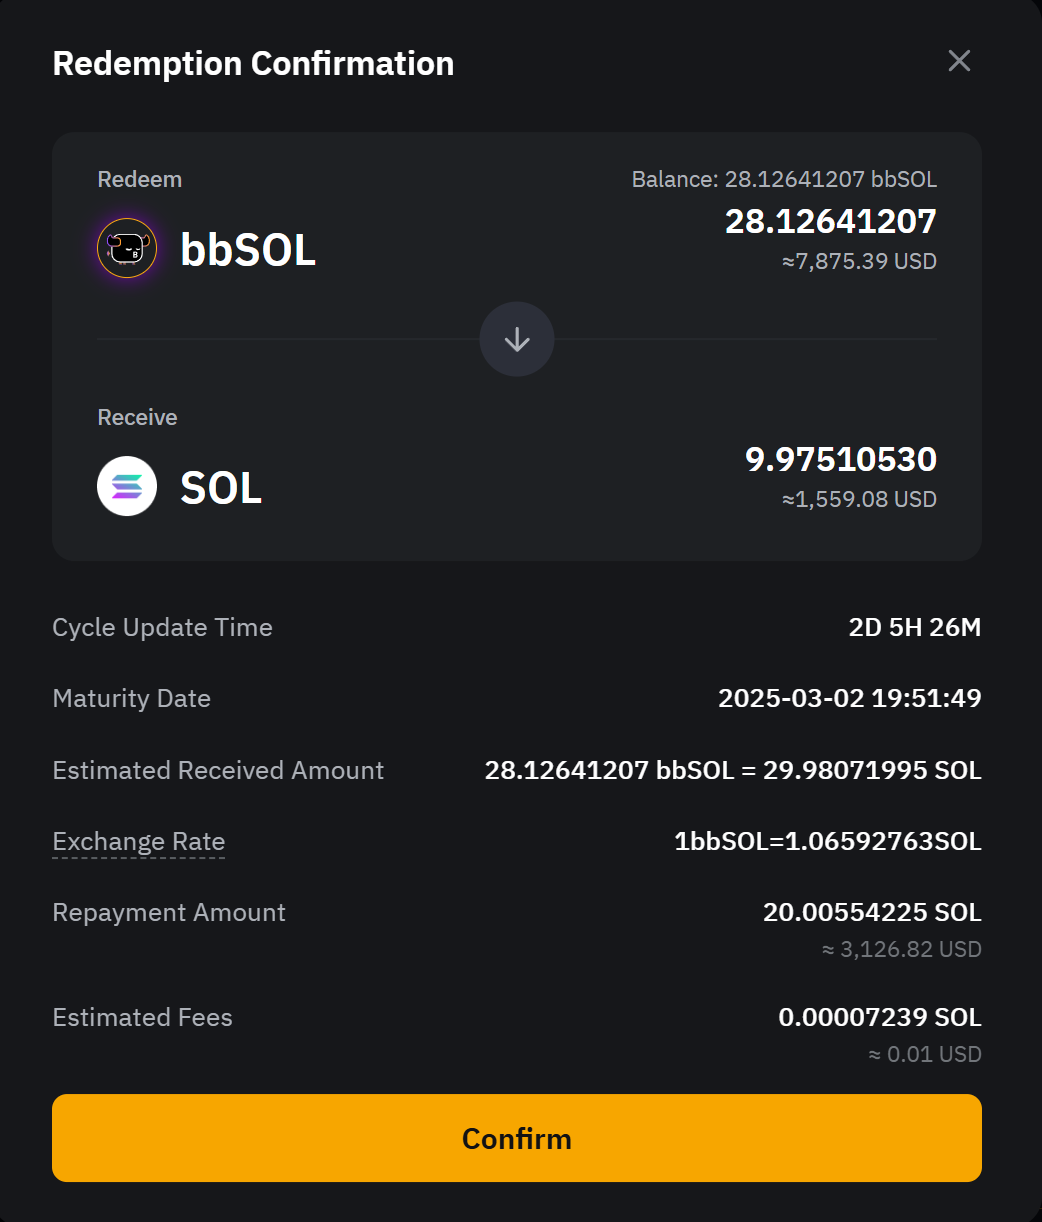This screenshot has width=1042, height=1222.
Task: Click the bbSOL token logo
Action: point(127,248)
